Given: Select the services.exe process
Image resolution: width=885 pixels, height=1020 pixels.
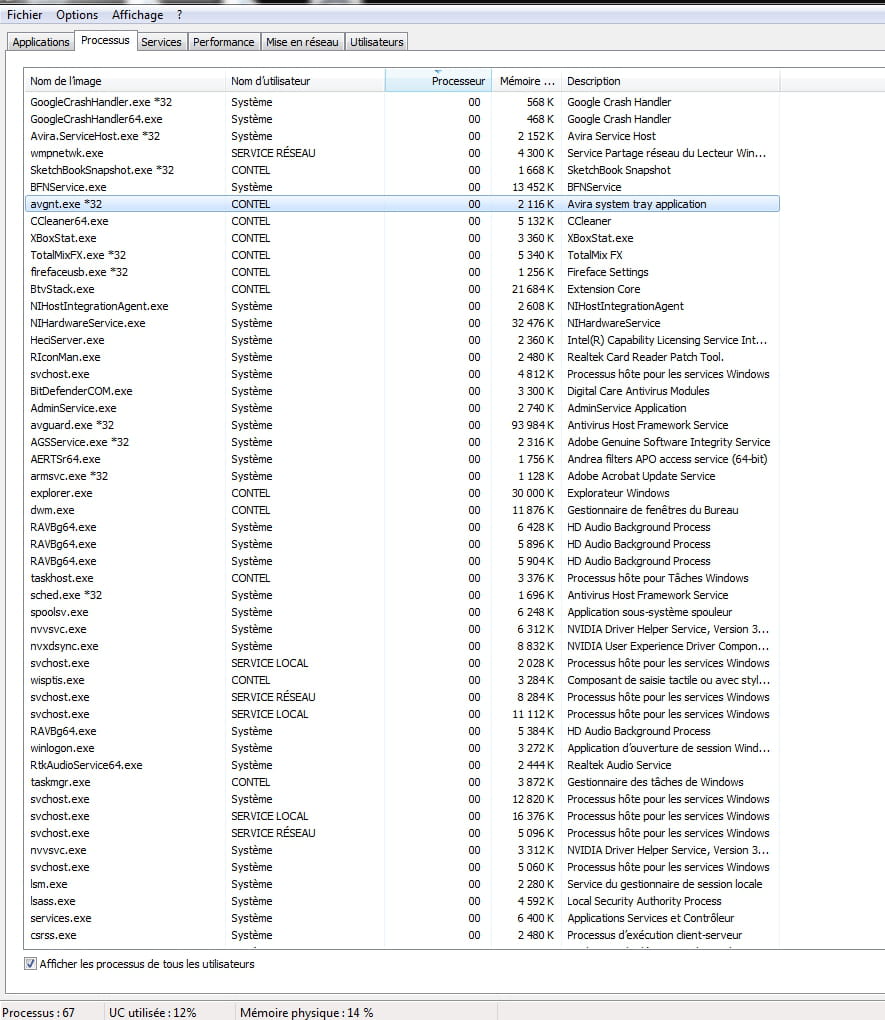Looking at the screenshot, I should coord(402,918).
